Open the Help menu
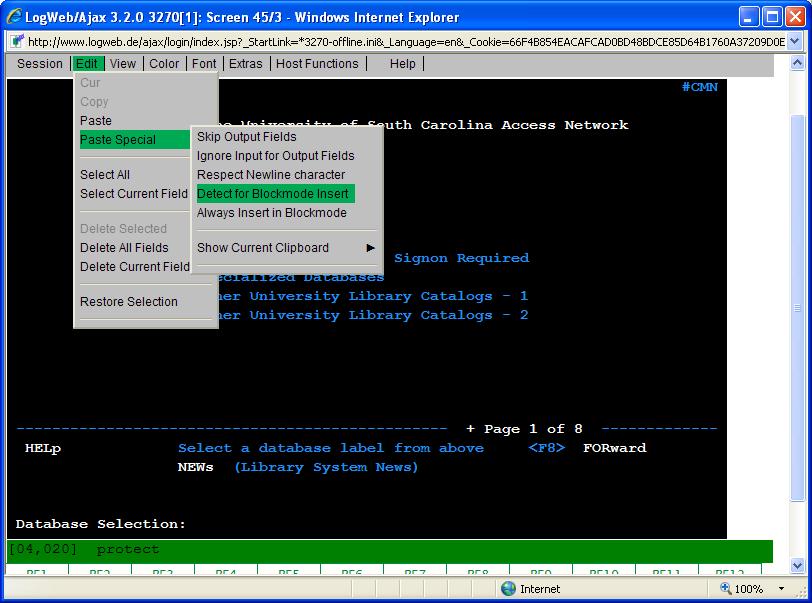The width and height of the screenshot is (812, 603). (x=402, y=64)
